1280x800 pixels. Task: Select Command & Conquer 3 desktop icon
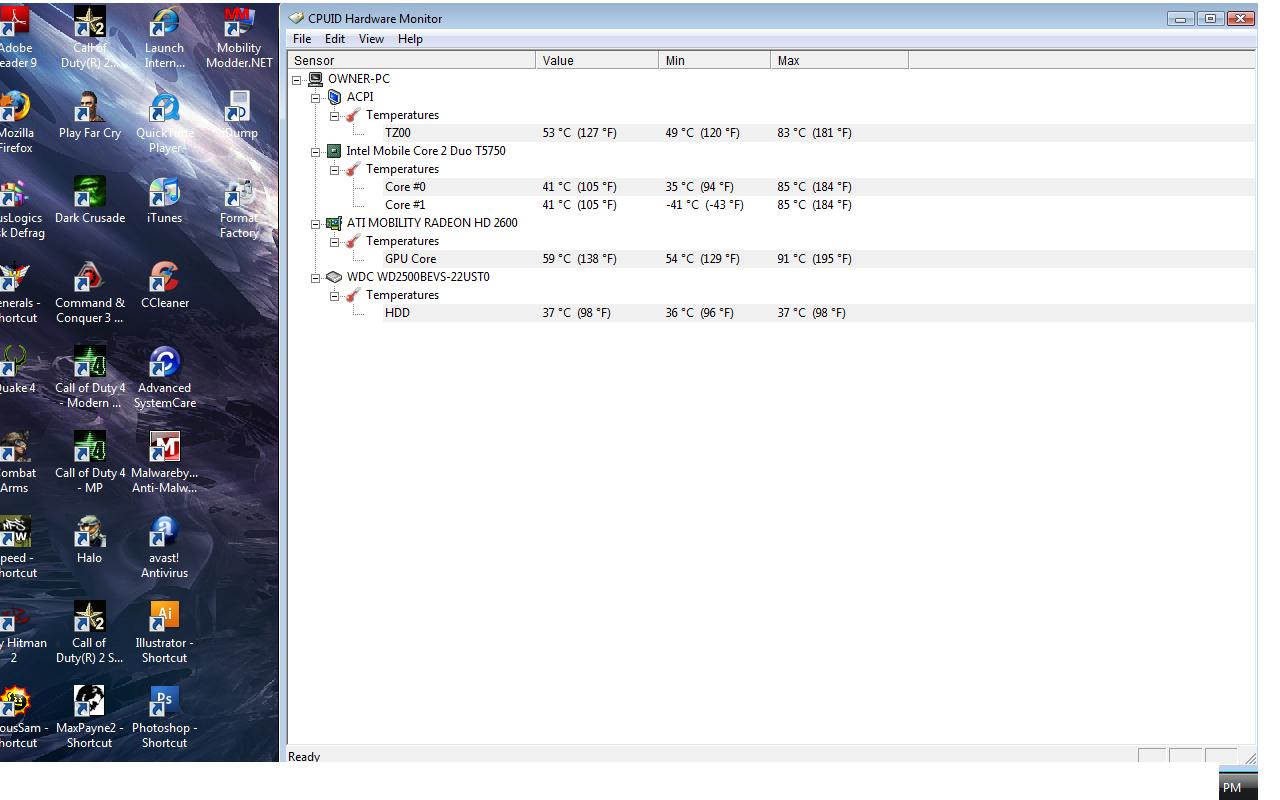point(90,293)
